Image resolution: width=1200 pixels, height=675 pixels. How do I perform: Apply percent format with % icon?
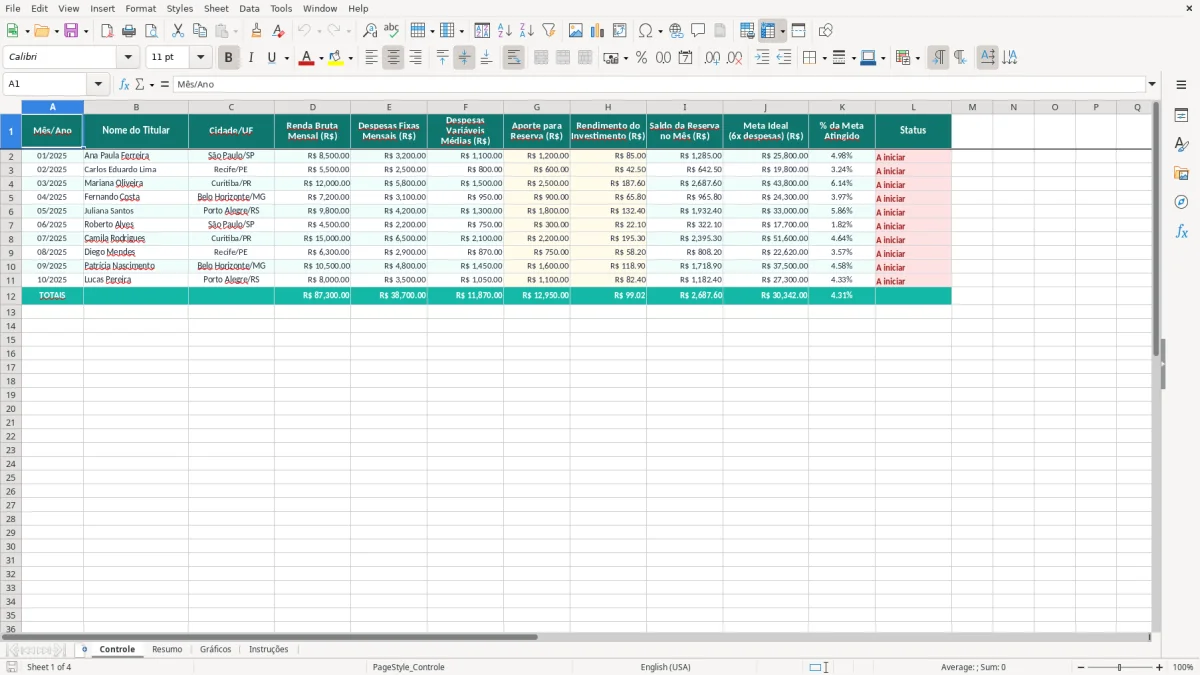click(x=641, y=58)
